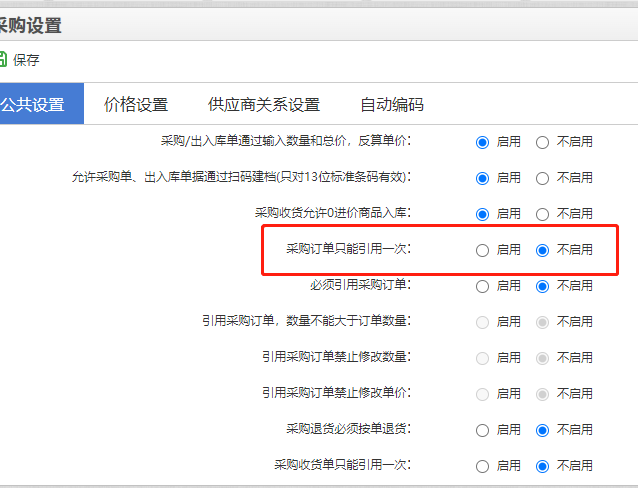The height and width of the screenshot is (488, 638).
Task: Enable 采购收货单只能引用一次
Action: (483, 466)
